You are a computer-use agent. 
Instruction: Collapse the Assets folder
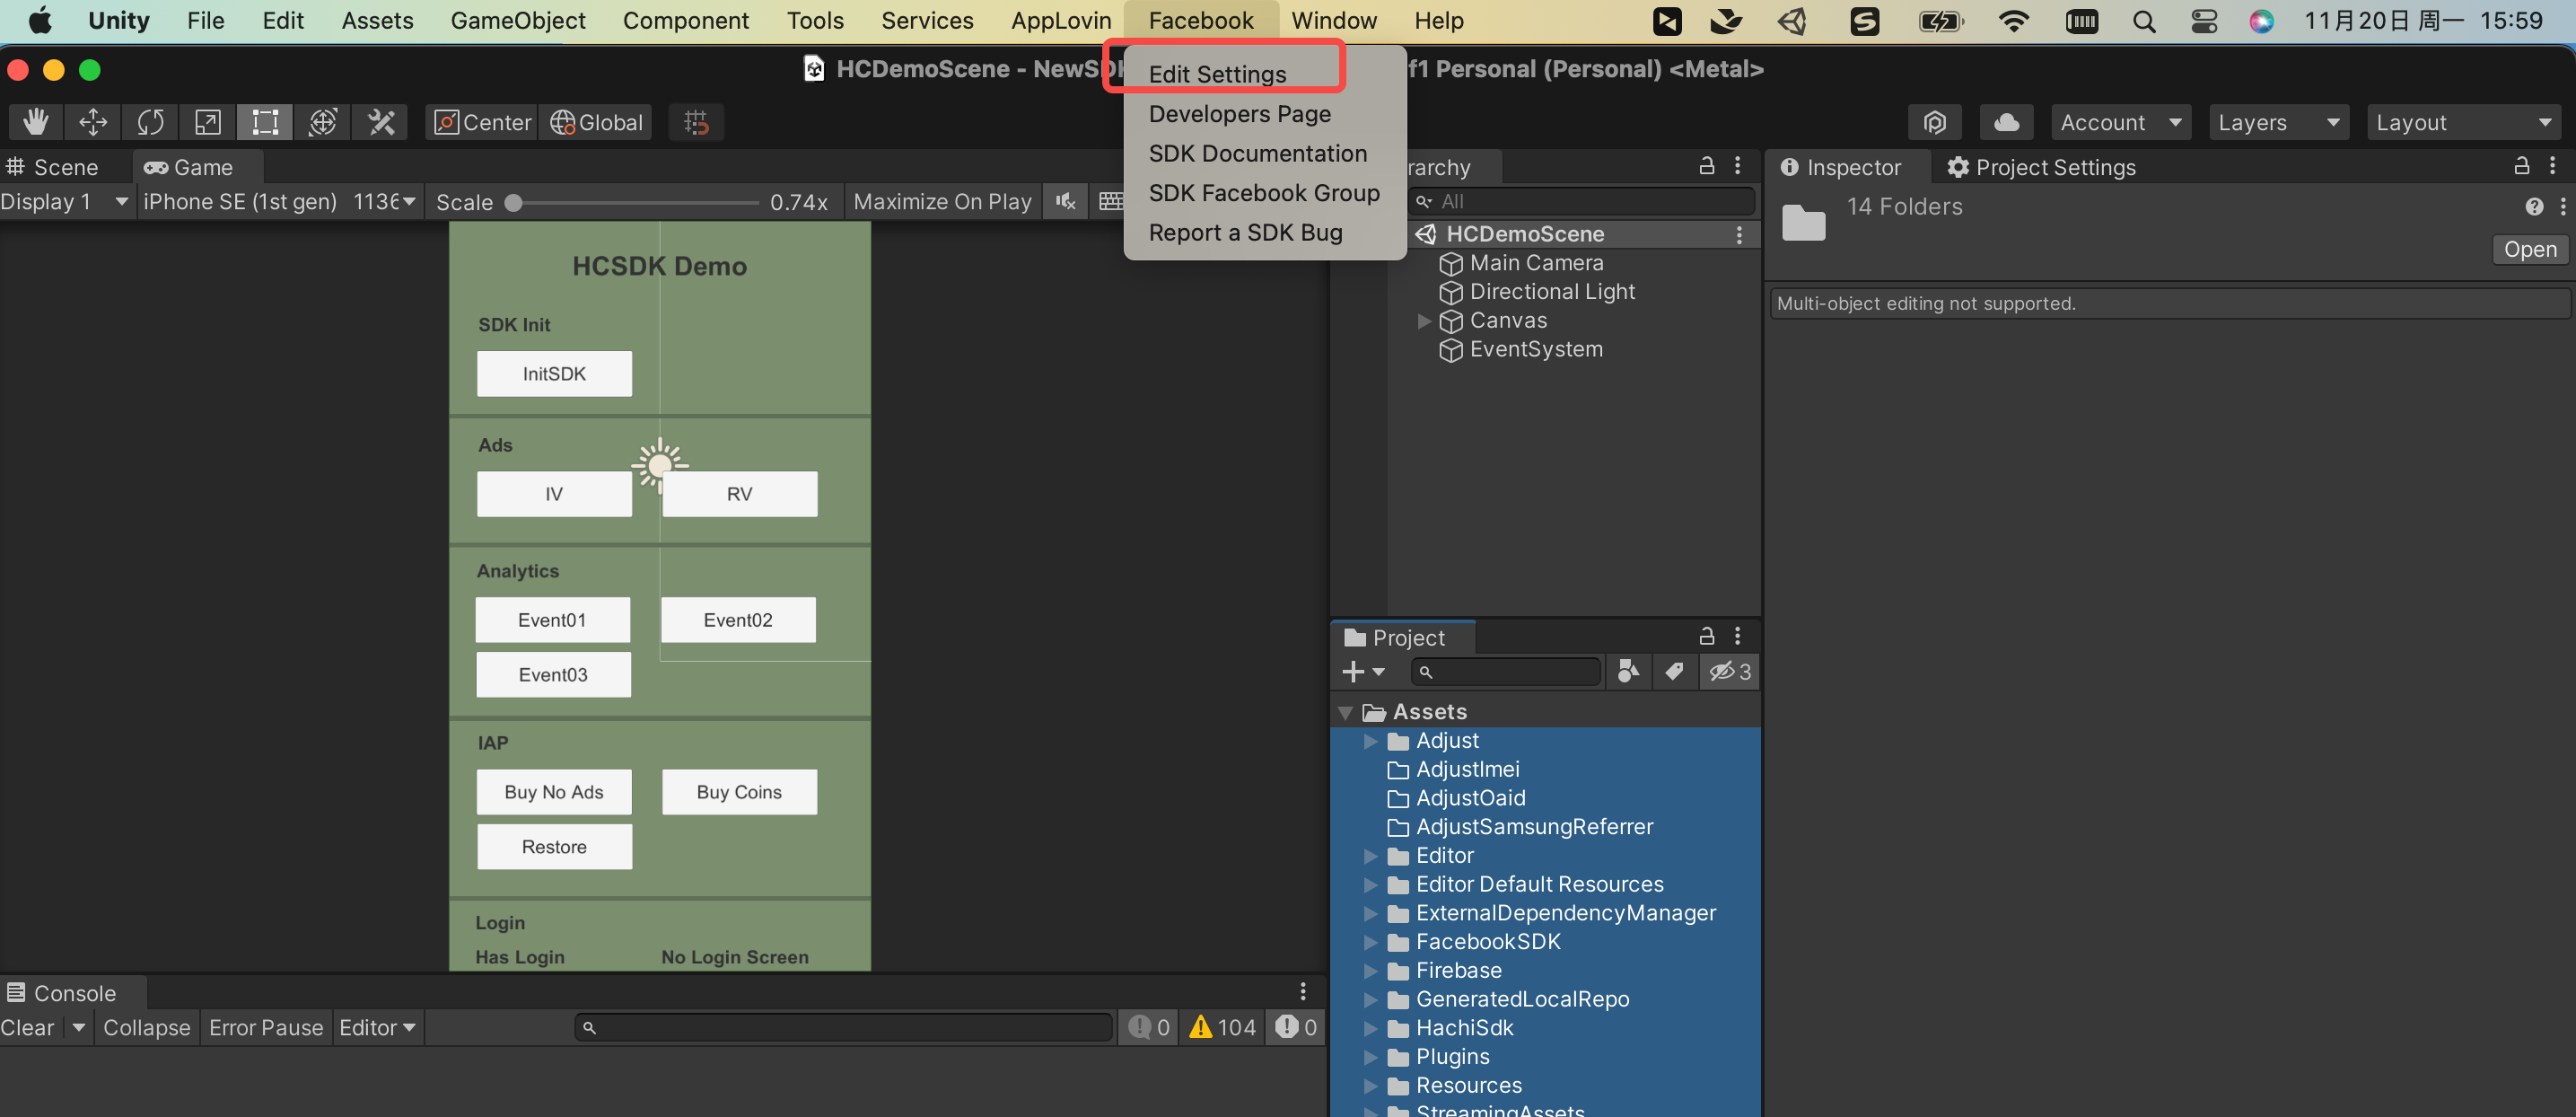pyautogui.click(x=1345, y=712)
